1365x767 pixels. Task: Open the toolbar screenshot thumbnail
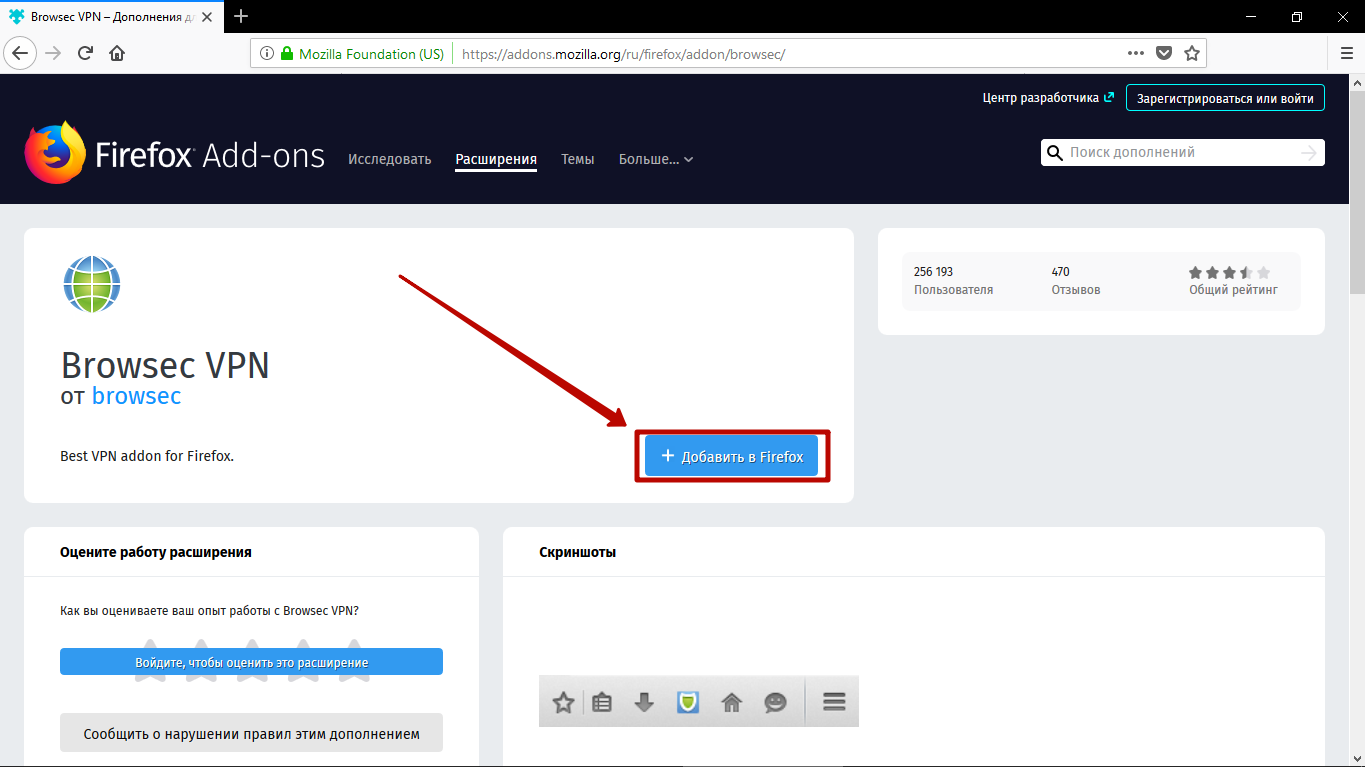click(x=699, y=701)
